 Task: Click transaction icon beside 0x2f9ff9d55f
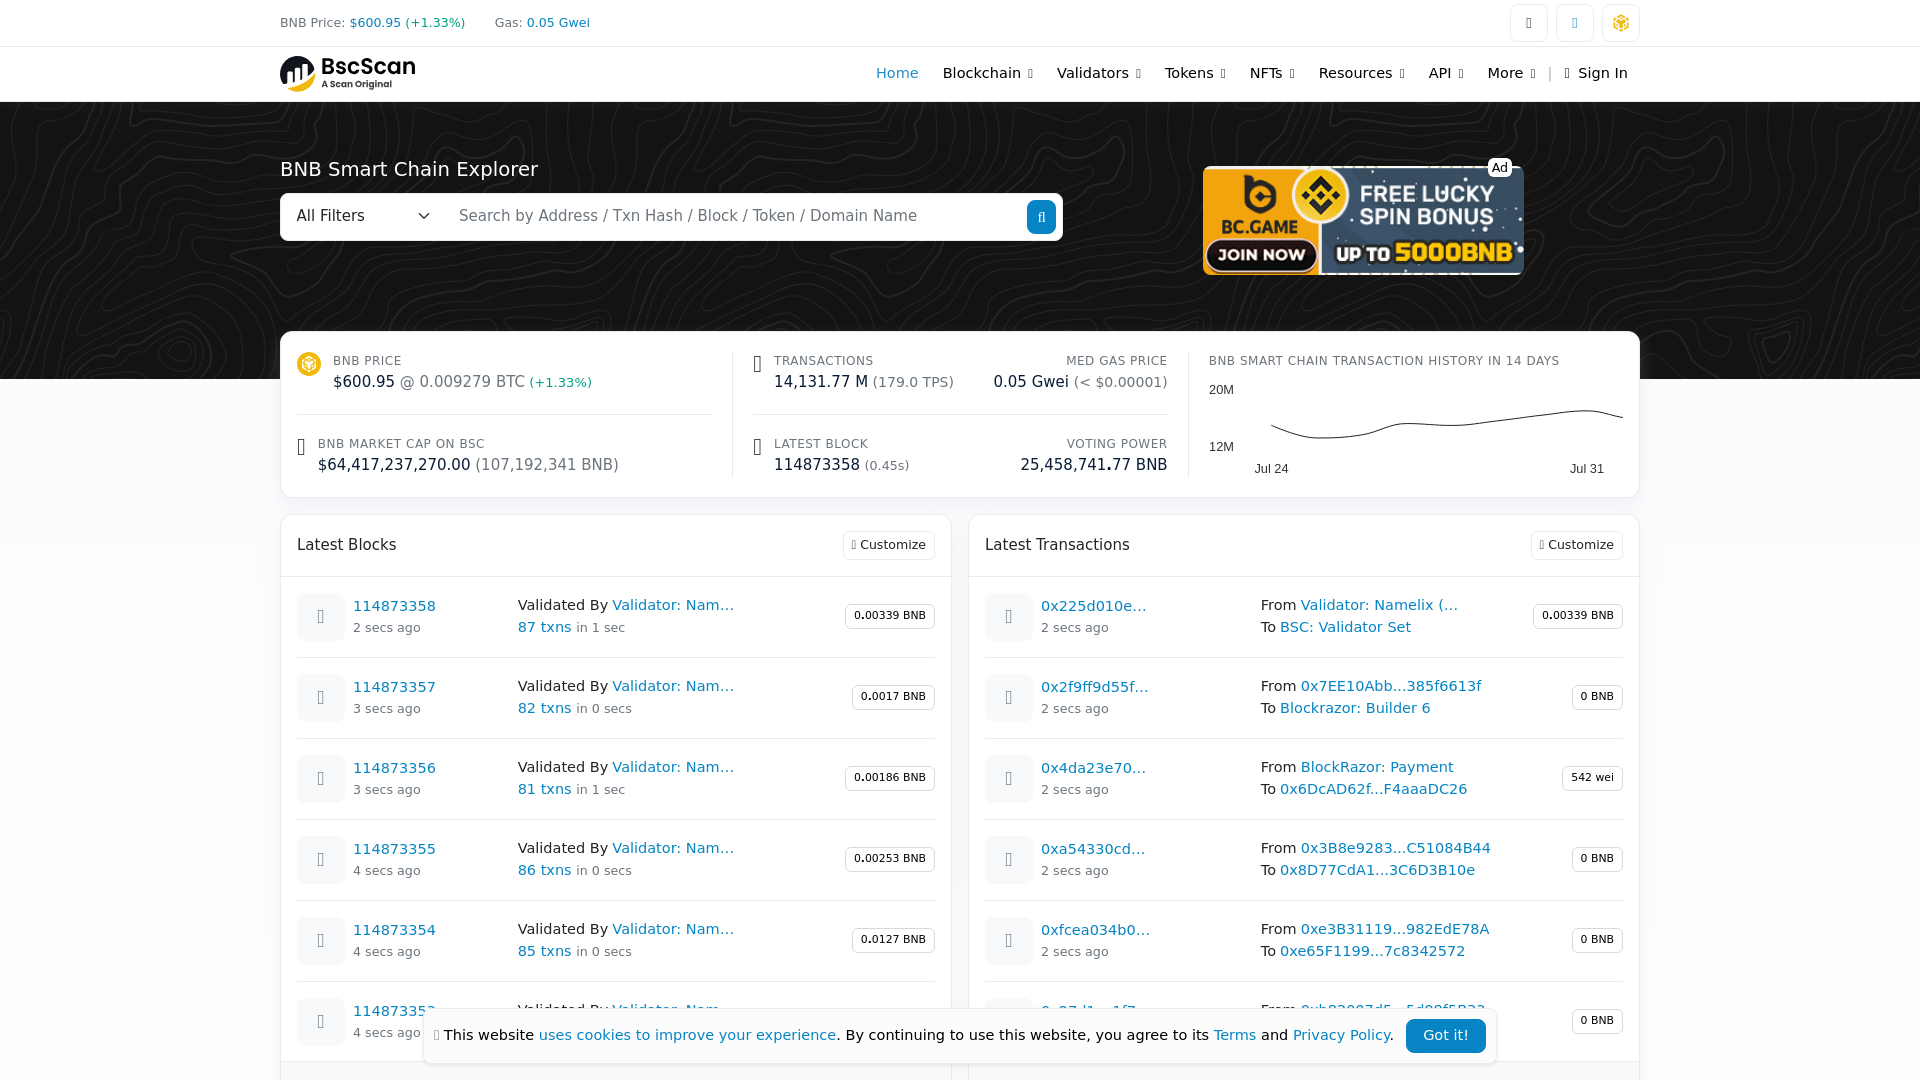(1009, 698)
